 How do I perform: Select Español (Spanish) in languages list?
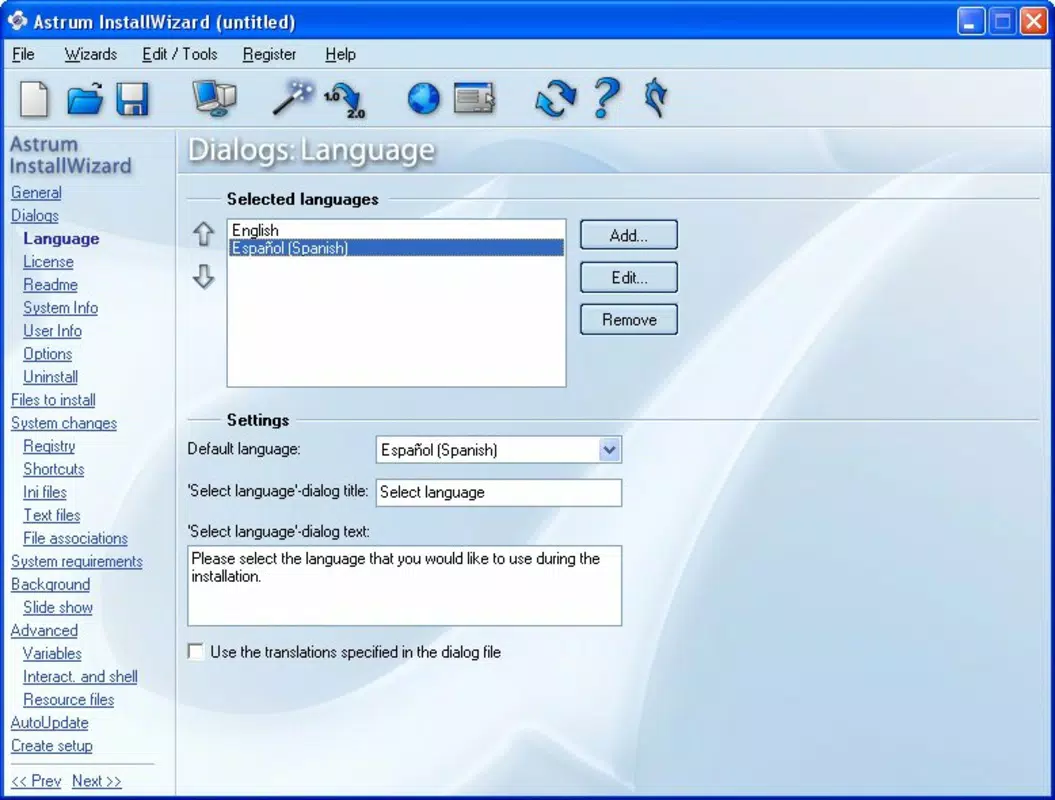pyautogui.click(x=396, y=248)
